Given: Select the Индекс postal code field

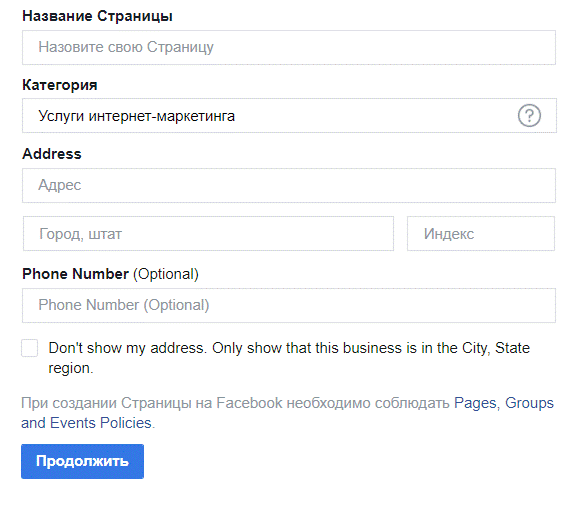Looking at the screenshot, I should tap(481, 234).
